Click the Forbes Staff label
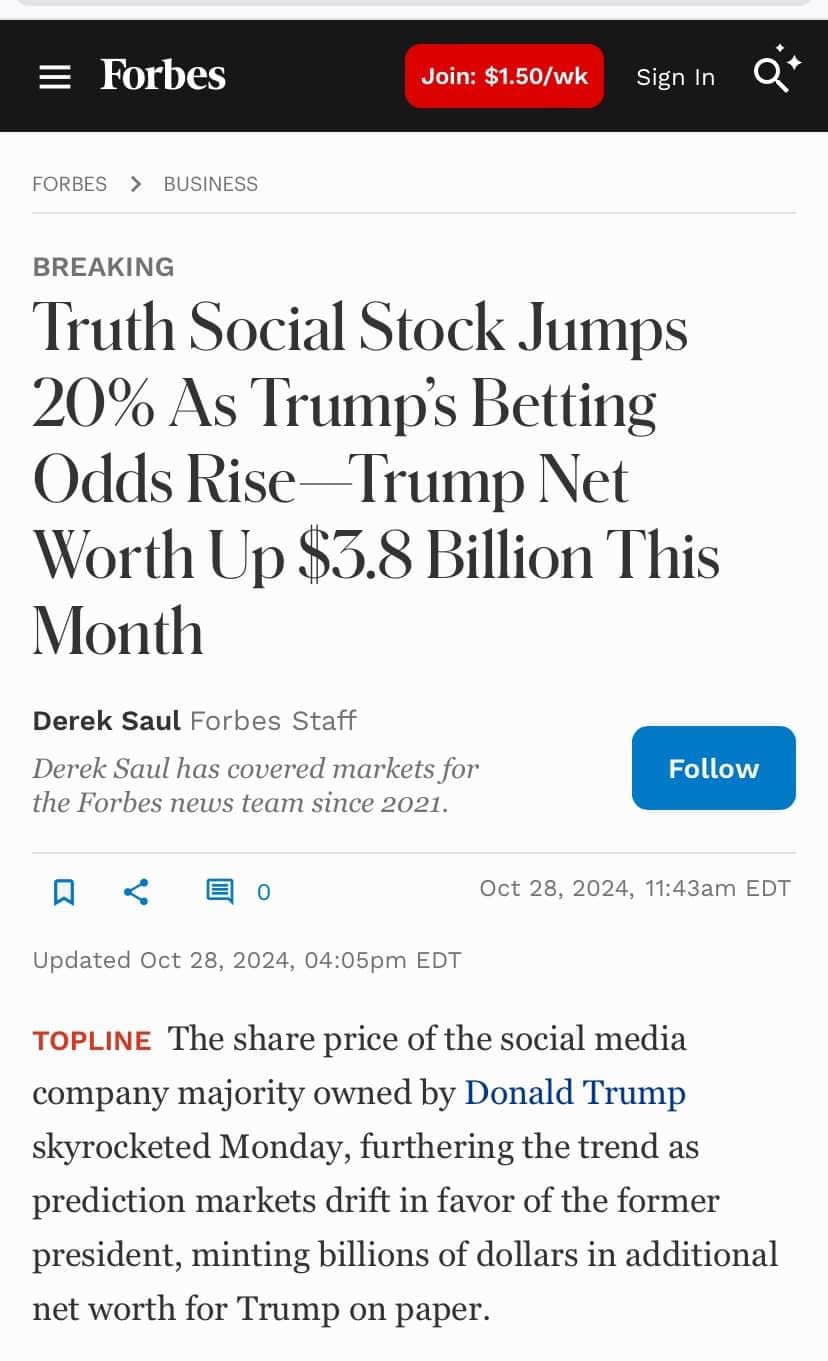The width and height of the screenshot is (828, 1361). [x=273, y=720]
